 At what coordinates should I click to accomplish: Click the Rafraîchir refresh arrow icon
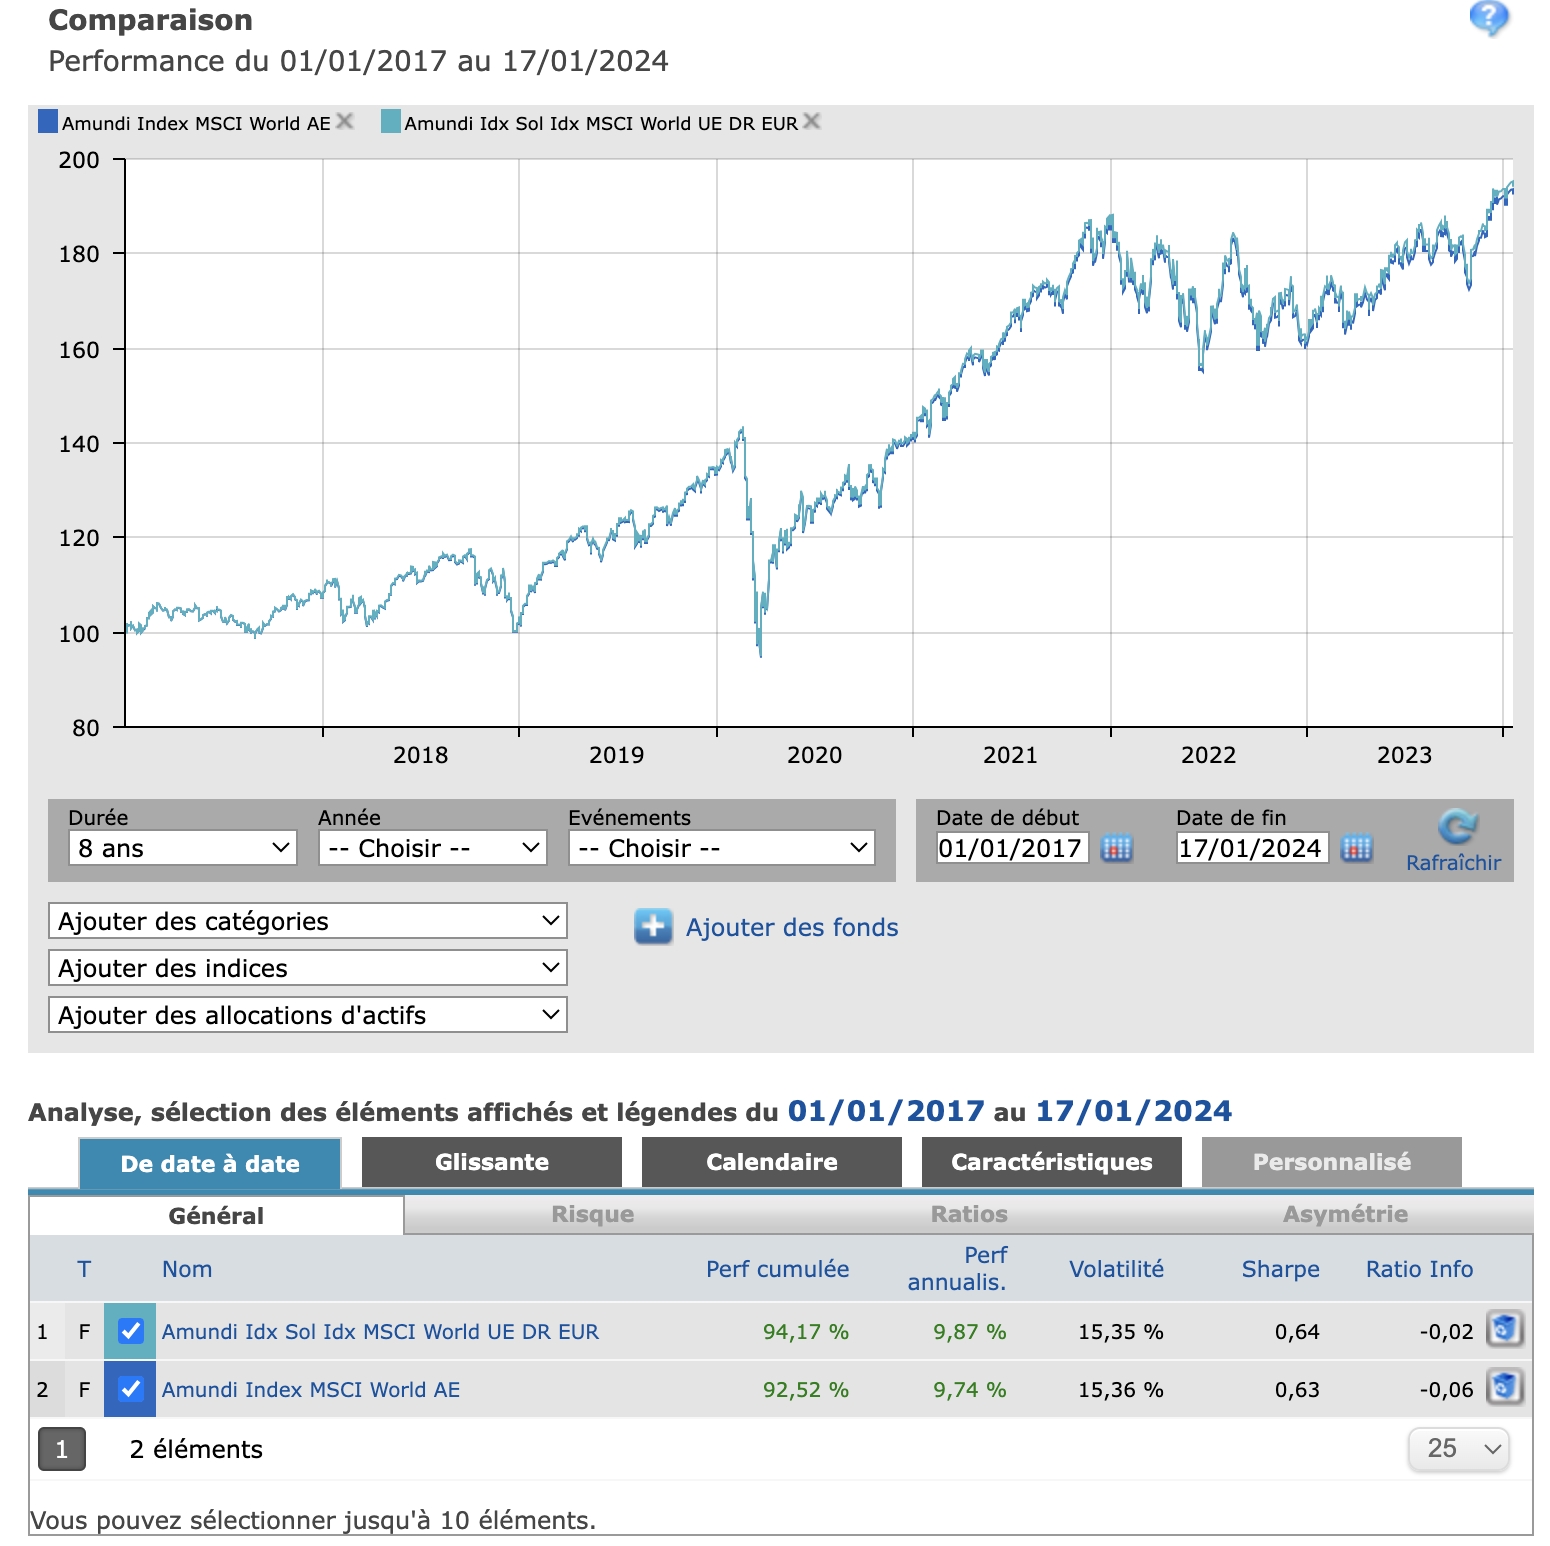(1456, 827)
